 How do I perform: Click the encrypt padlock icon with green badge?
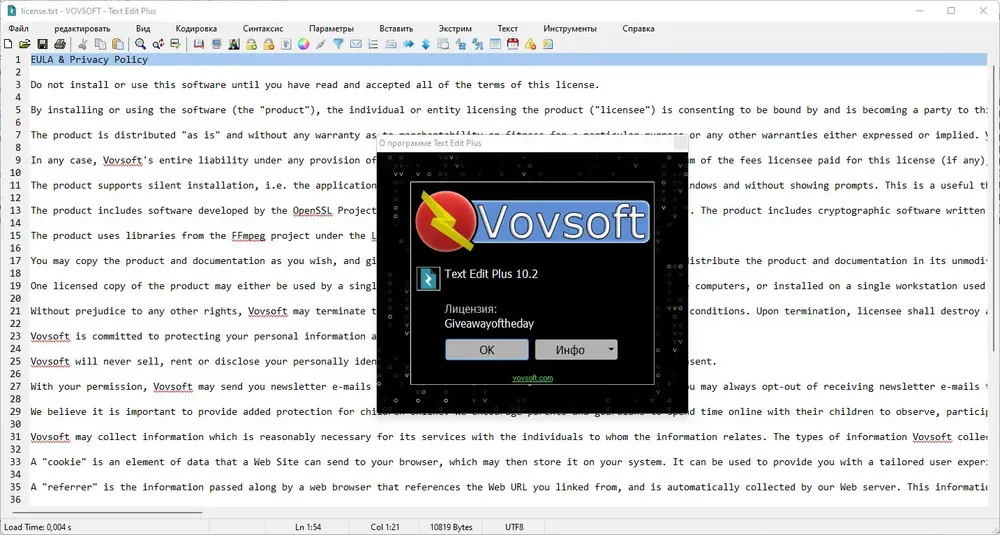tap(251, 44)
